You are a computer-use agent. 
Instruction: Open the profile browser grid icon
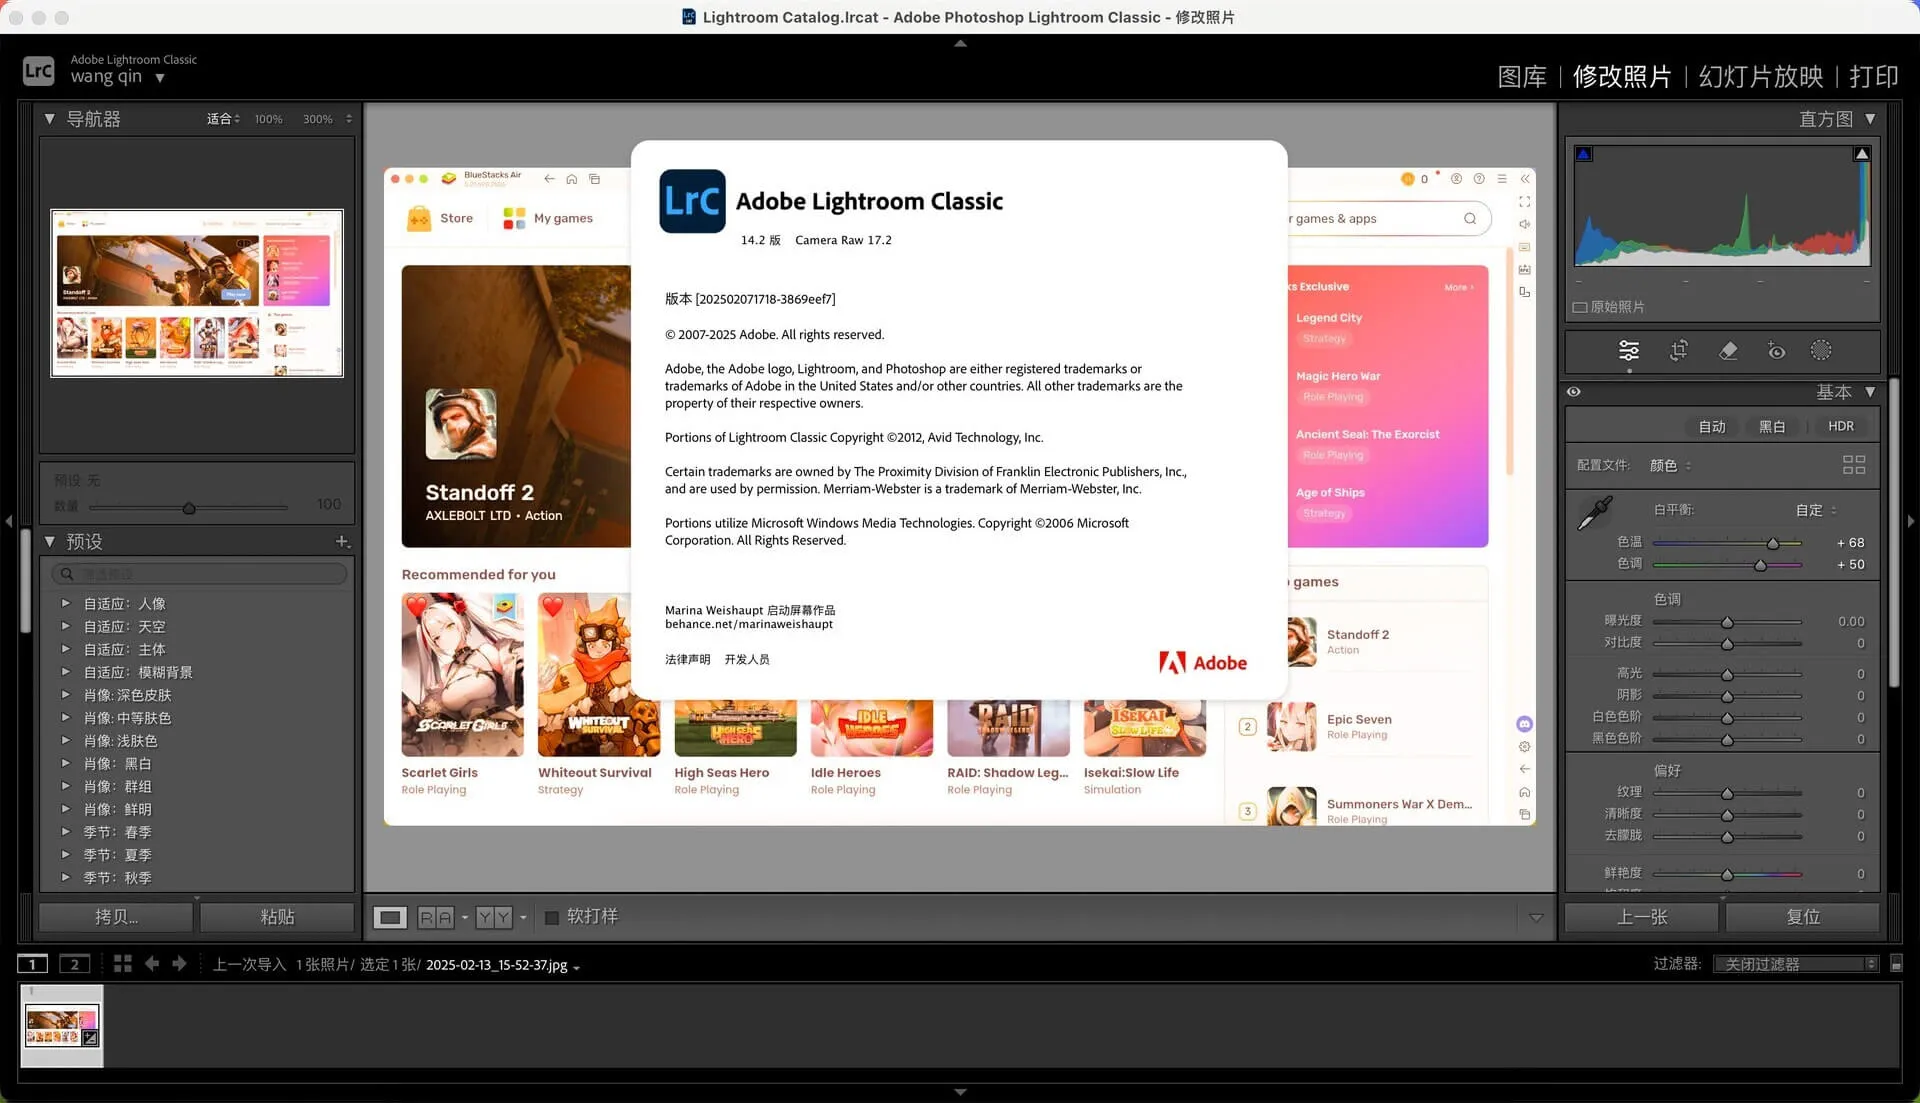tap(1853, 465)
